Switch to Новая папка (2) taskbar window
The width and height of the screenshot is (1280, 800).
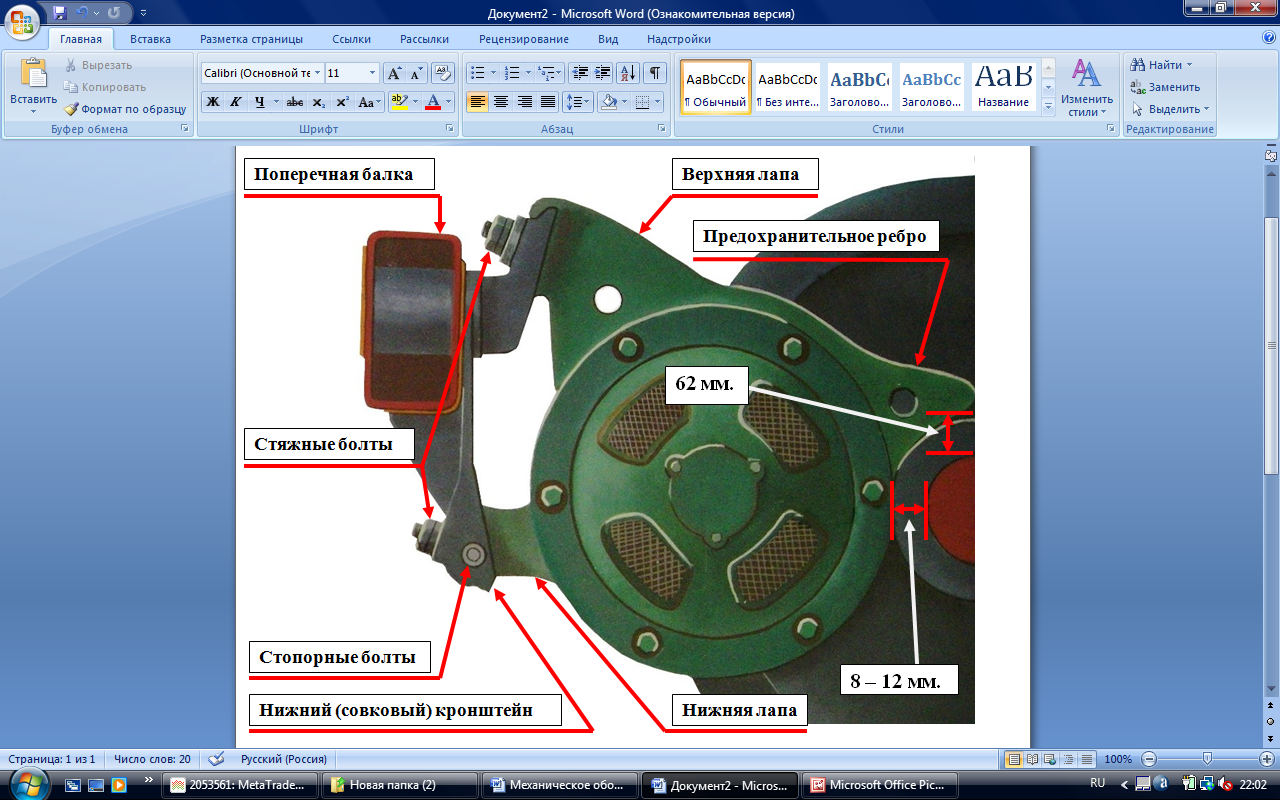400,785
